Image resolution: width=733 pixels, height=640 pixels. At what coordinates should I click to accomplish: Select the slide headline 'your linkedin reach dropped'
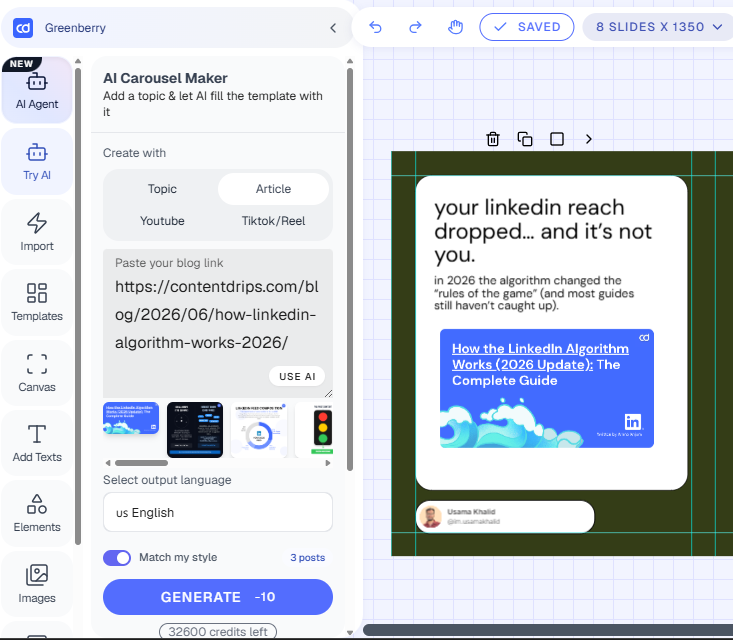(x=543, y=231)
